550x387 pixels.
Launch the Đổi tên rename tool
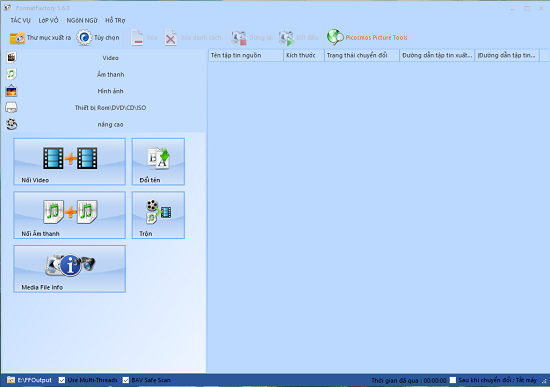click(x=158, y=161)
